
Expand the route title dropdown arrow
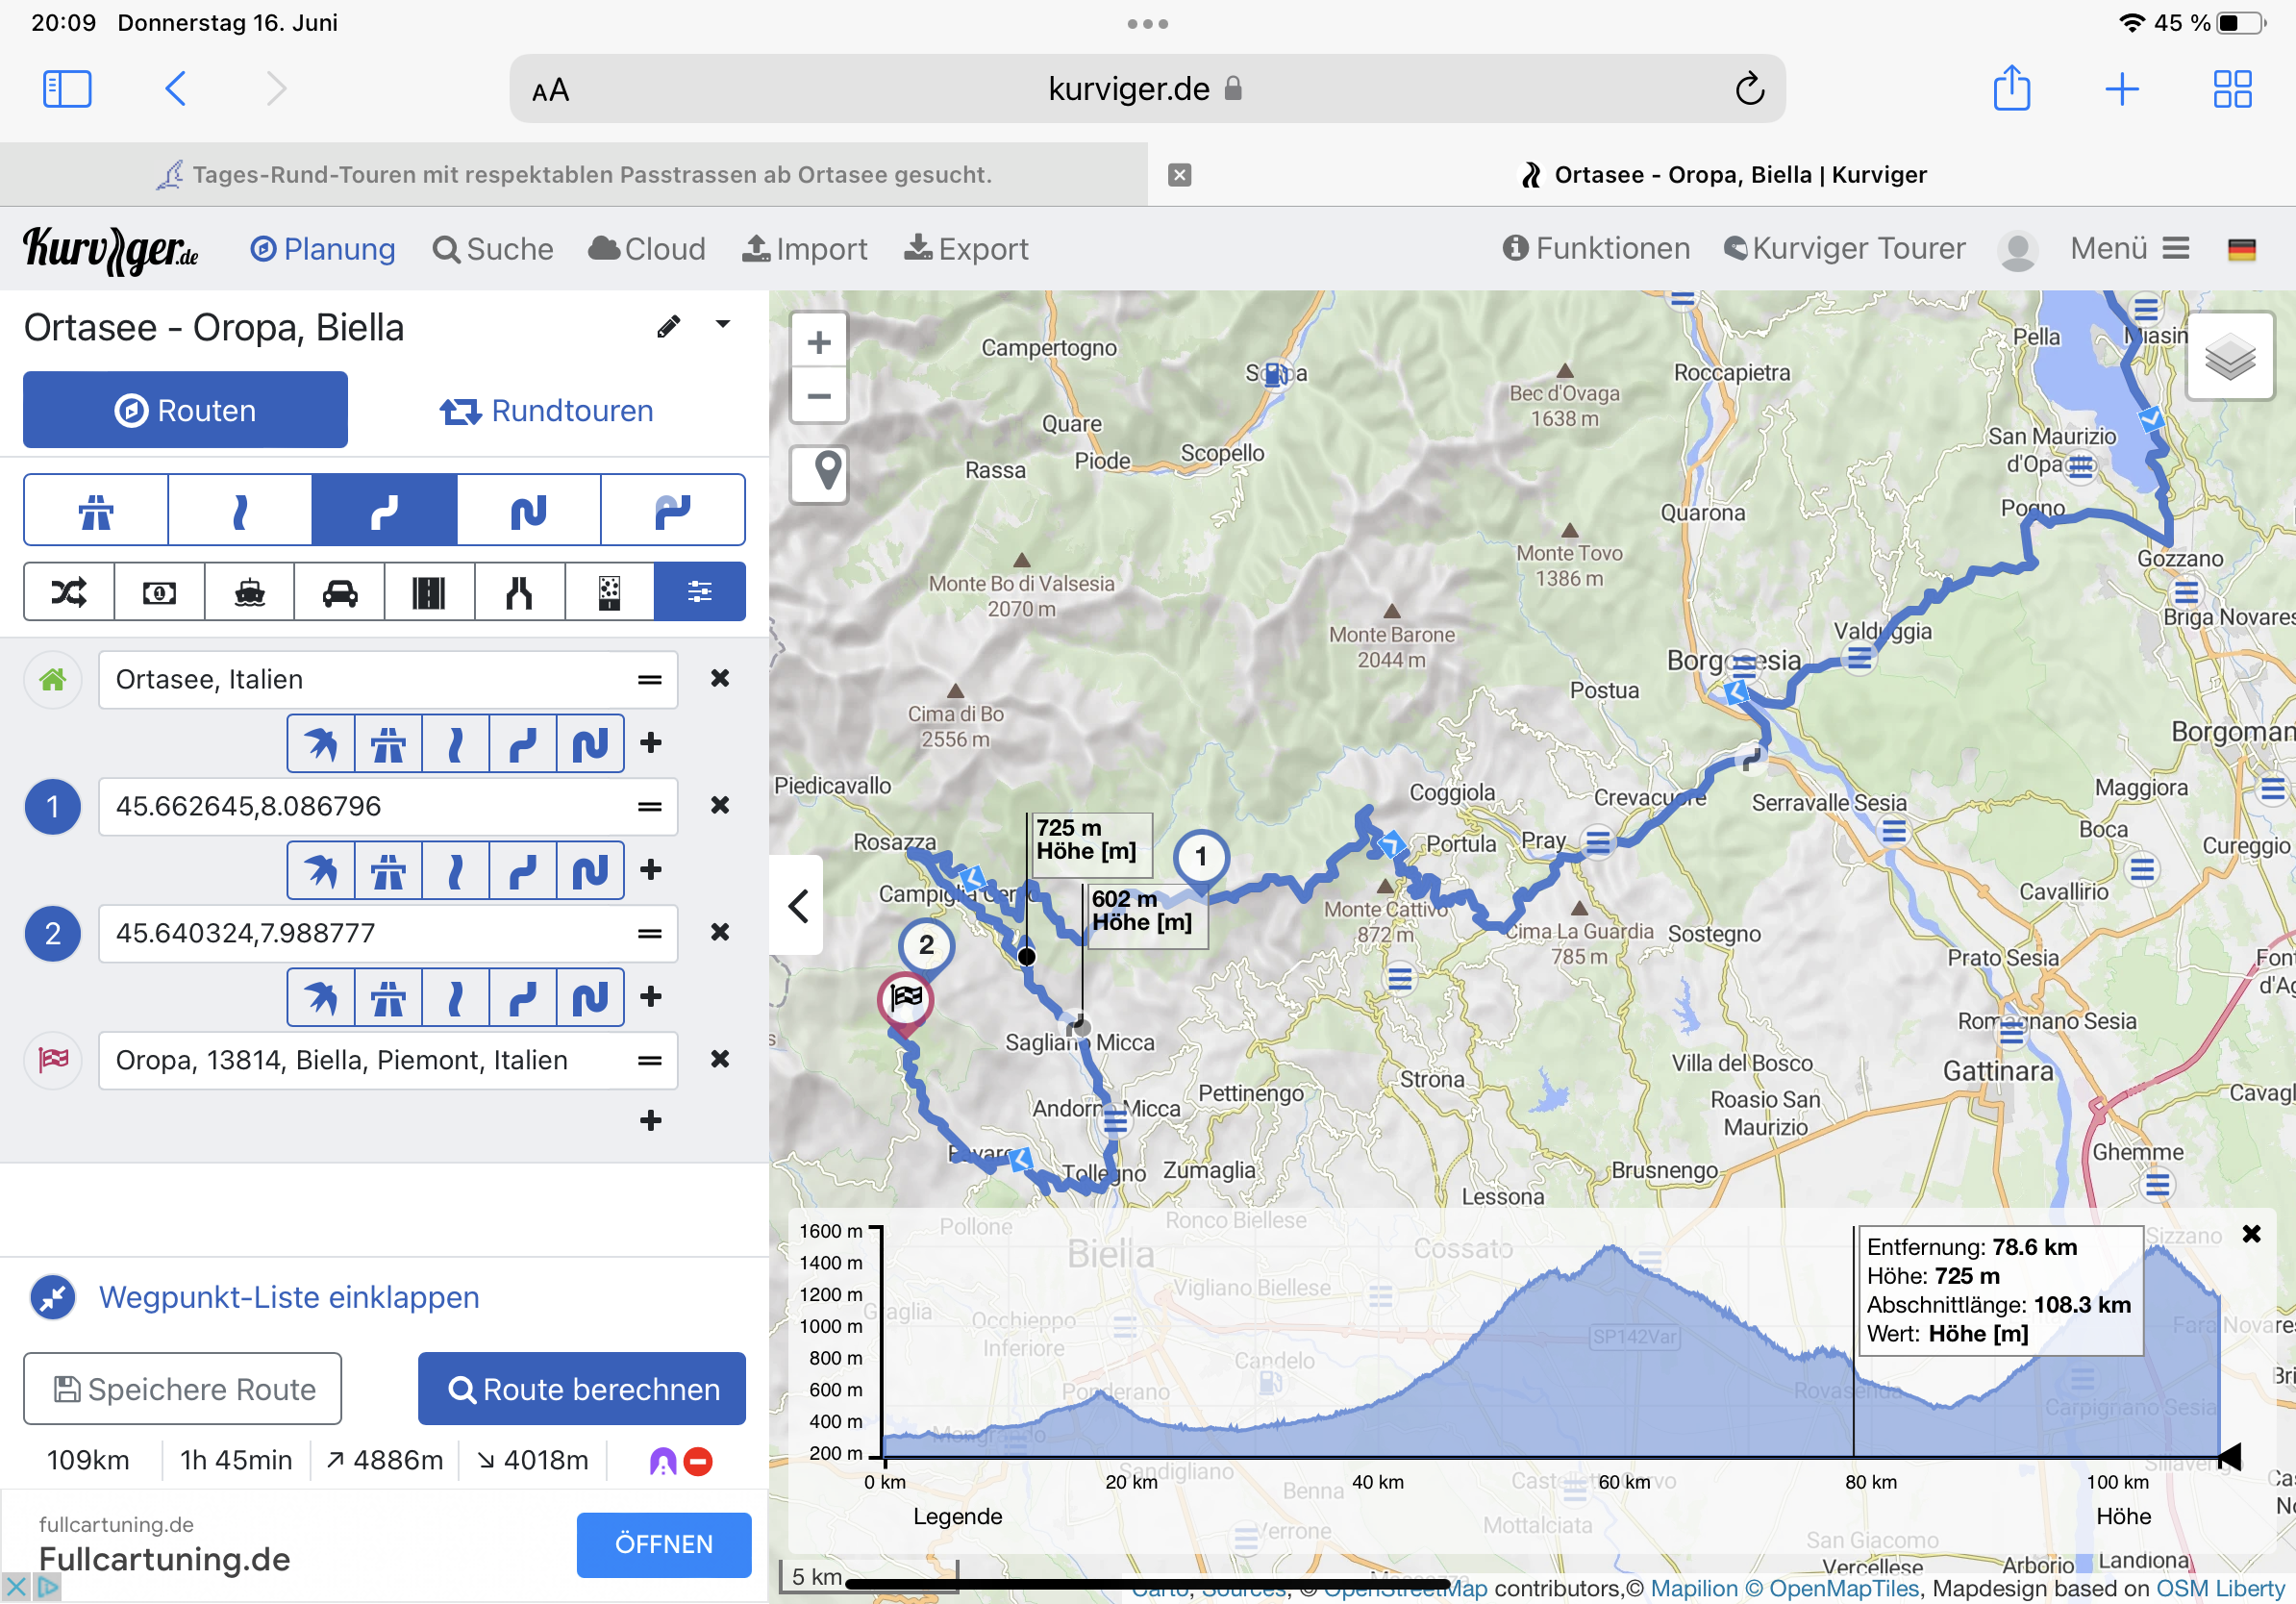(723, 324)
